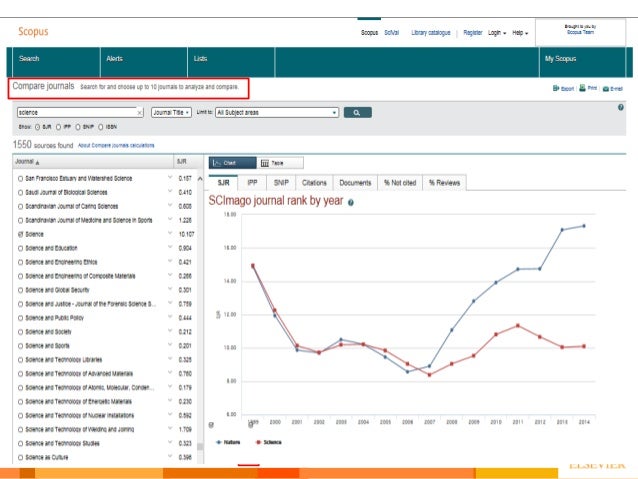Open the All Subject areas dropdown
The width and height of the screenshot is (638, 479).
click(276, 113)
